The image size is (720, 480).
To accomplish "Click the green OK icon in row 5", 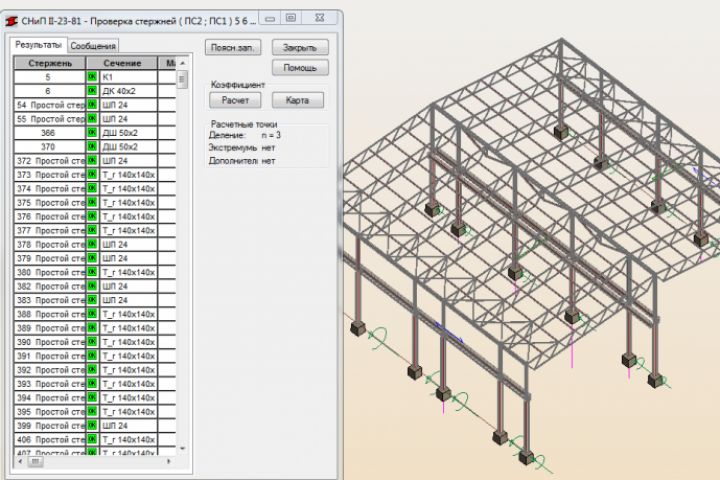I will [x=92, y=77].
